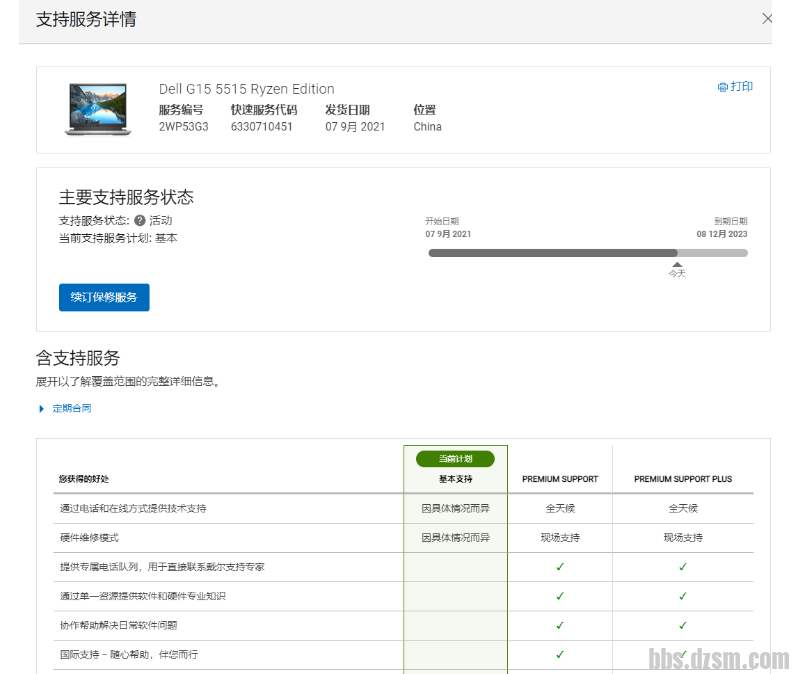Click the question mark help icon near 支持服务状态
This screenshot has width=794, height=674.
point(140,221)
